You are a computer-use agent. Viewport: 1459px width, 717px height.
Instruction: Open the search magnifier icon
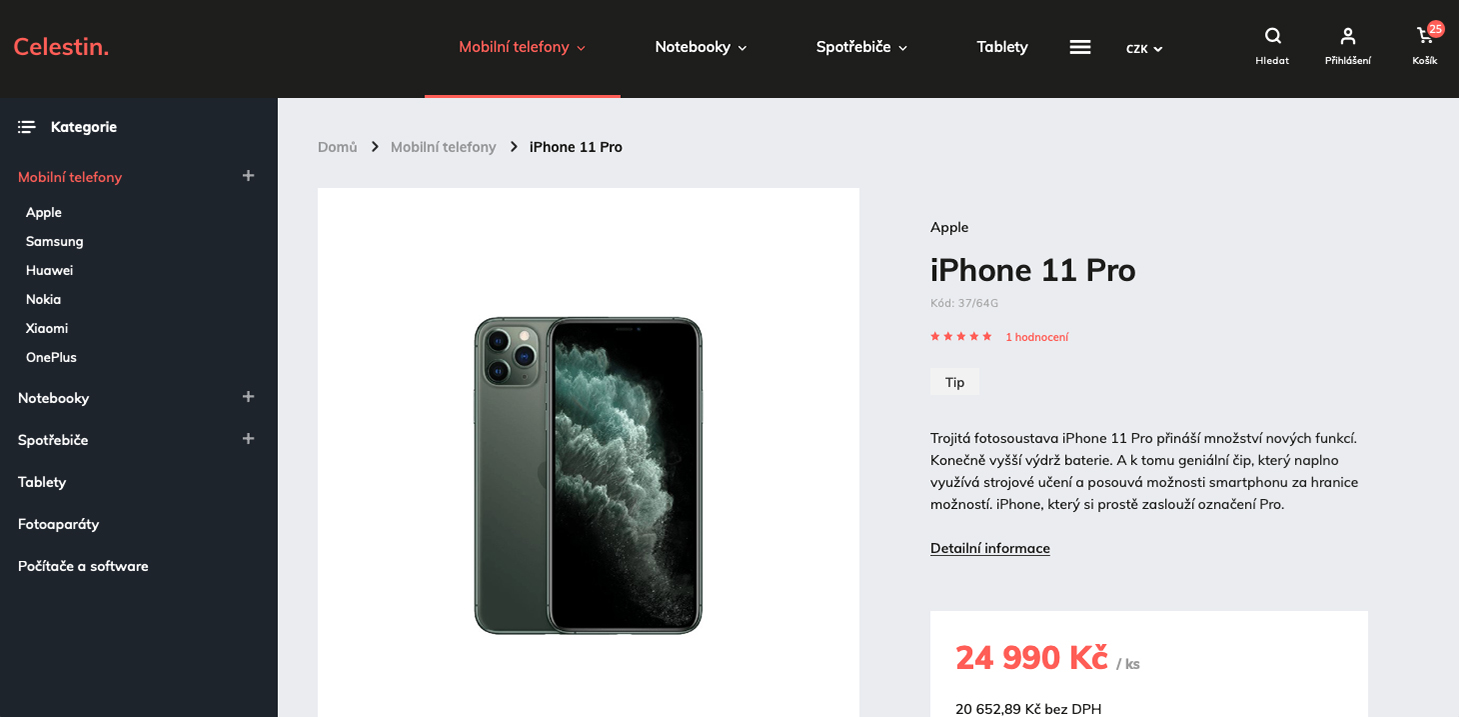(1272, 36)
